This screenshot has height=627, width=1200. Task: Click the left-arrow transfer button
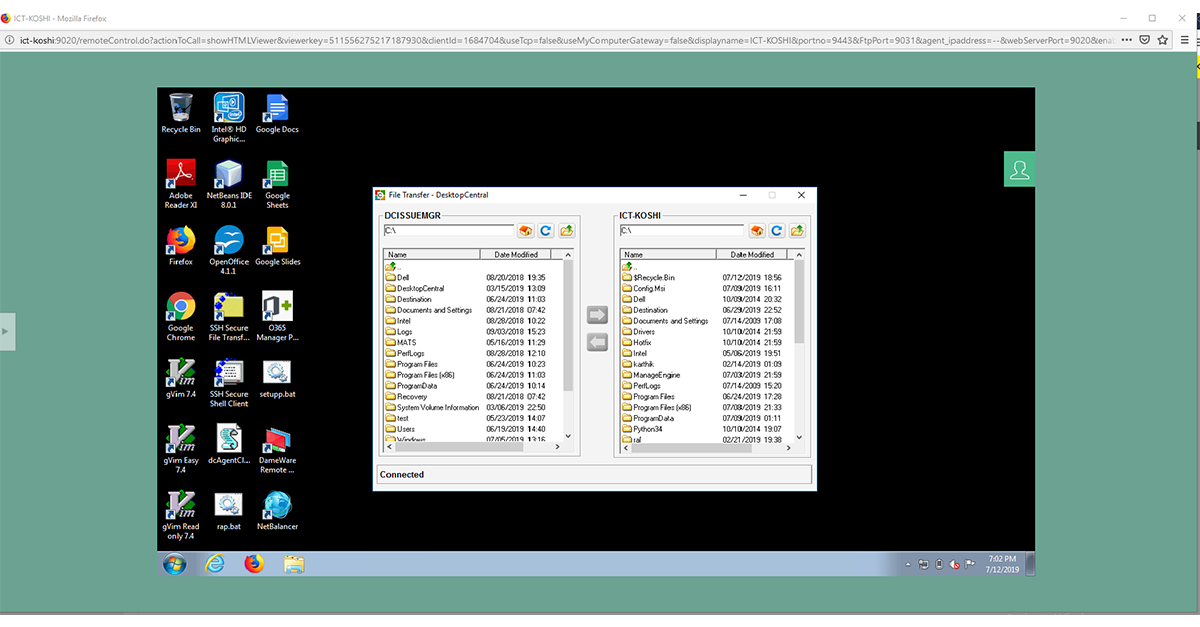pyautogui.click(x=597, y=343)
